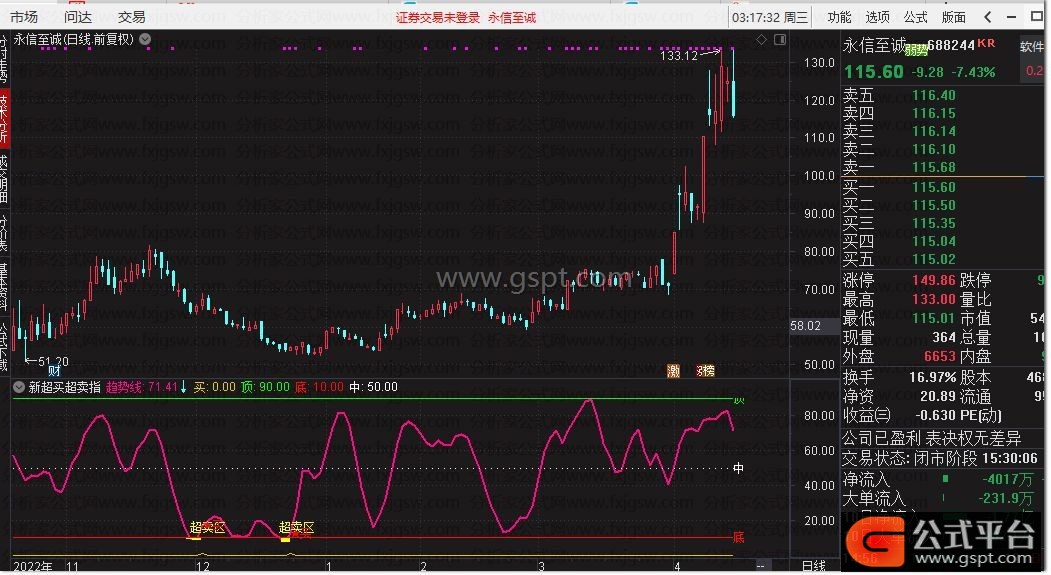Click the green 弱势 tag
The image size is (1051, 575).
916,50
